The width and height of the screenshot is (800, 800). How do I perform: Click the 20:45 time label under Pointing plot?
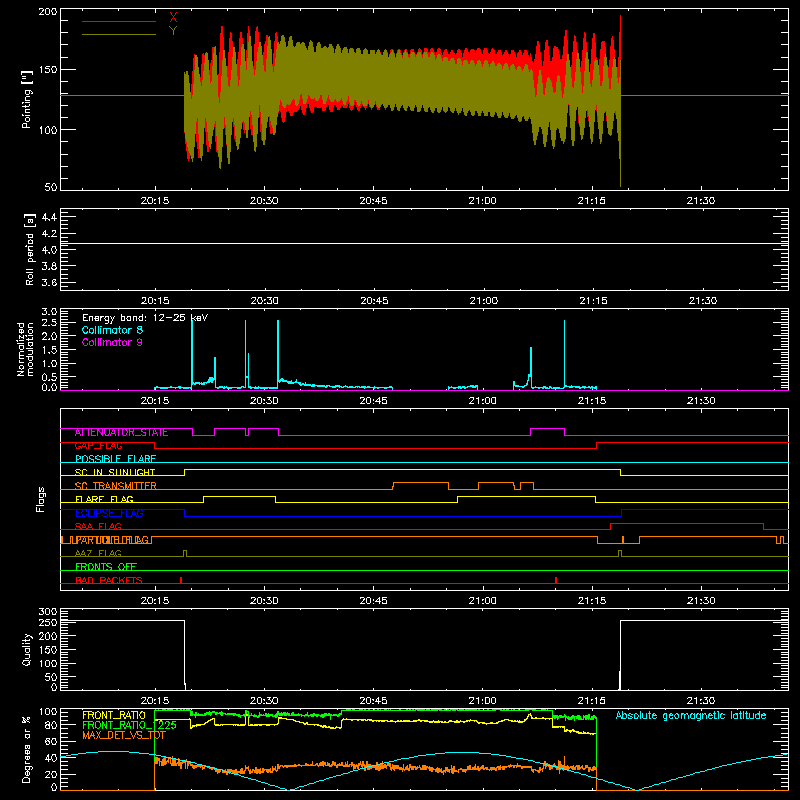point(373,201)
